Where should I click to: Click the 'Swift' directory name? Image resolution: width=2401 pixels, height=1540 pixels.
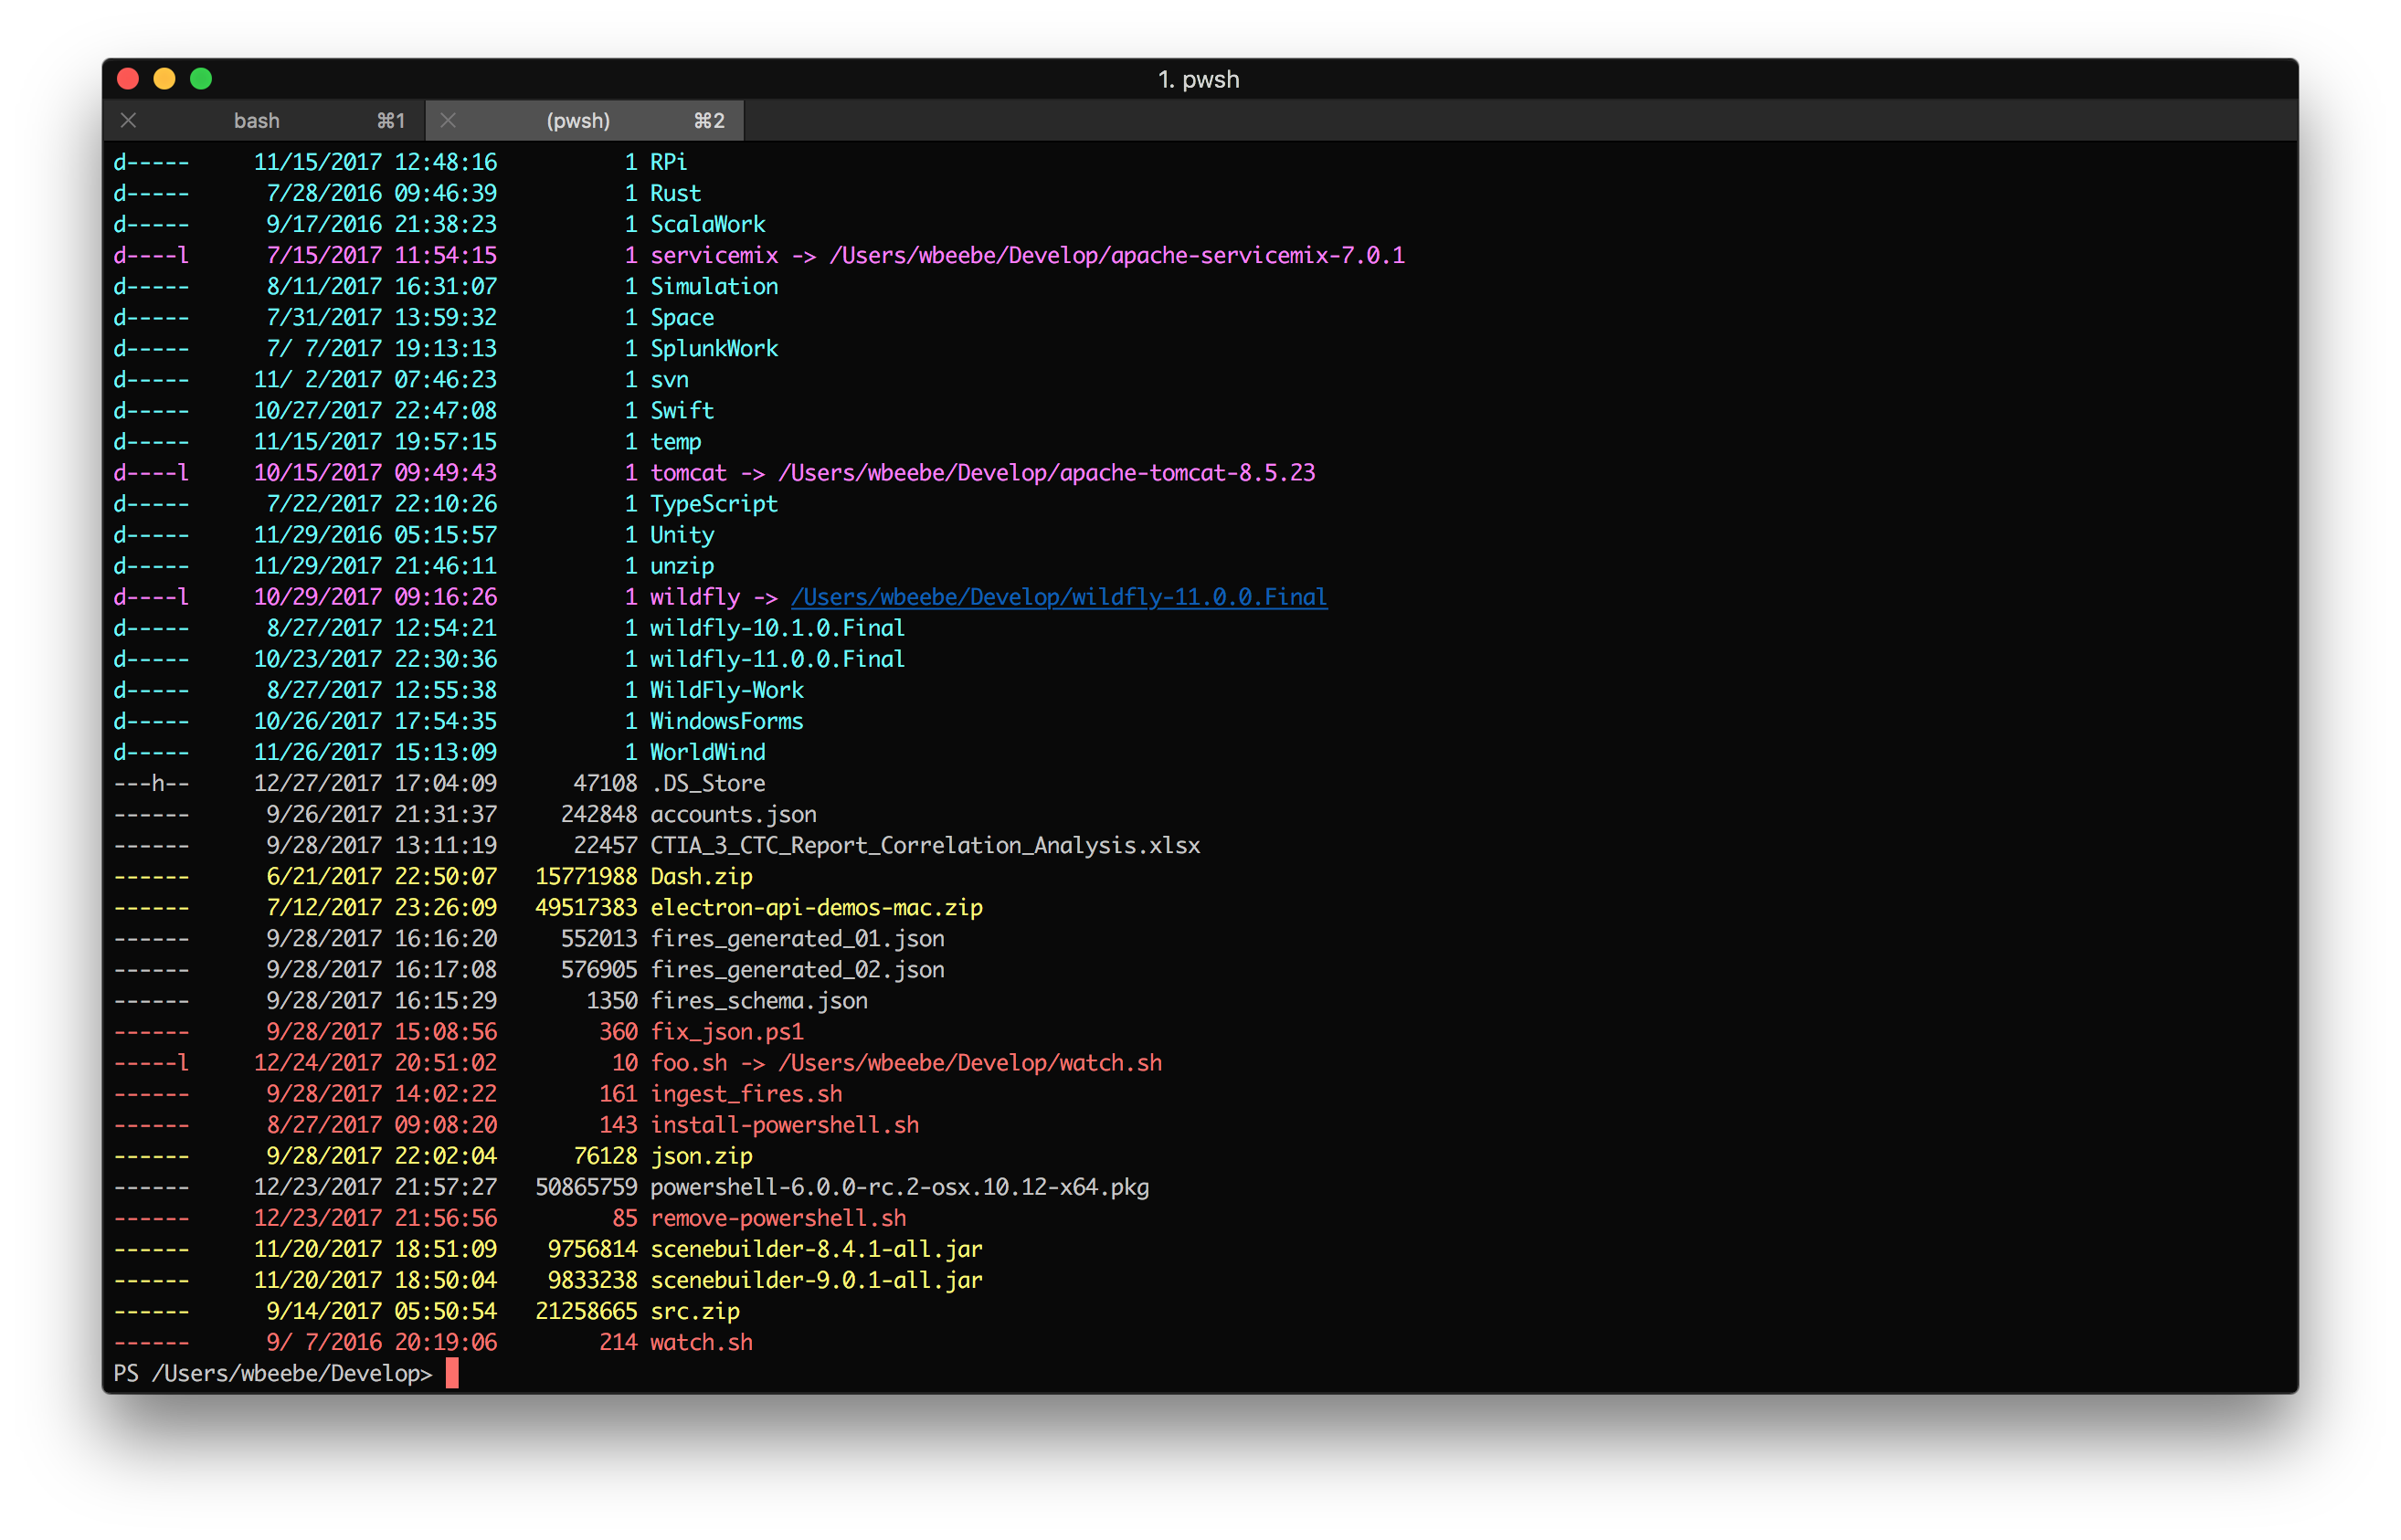(x=682, y=410)
